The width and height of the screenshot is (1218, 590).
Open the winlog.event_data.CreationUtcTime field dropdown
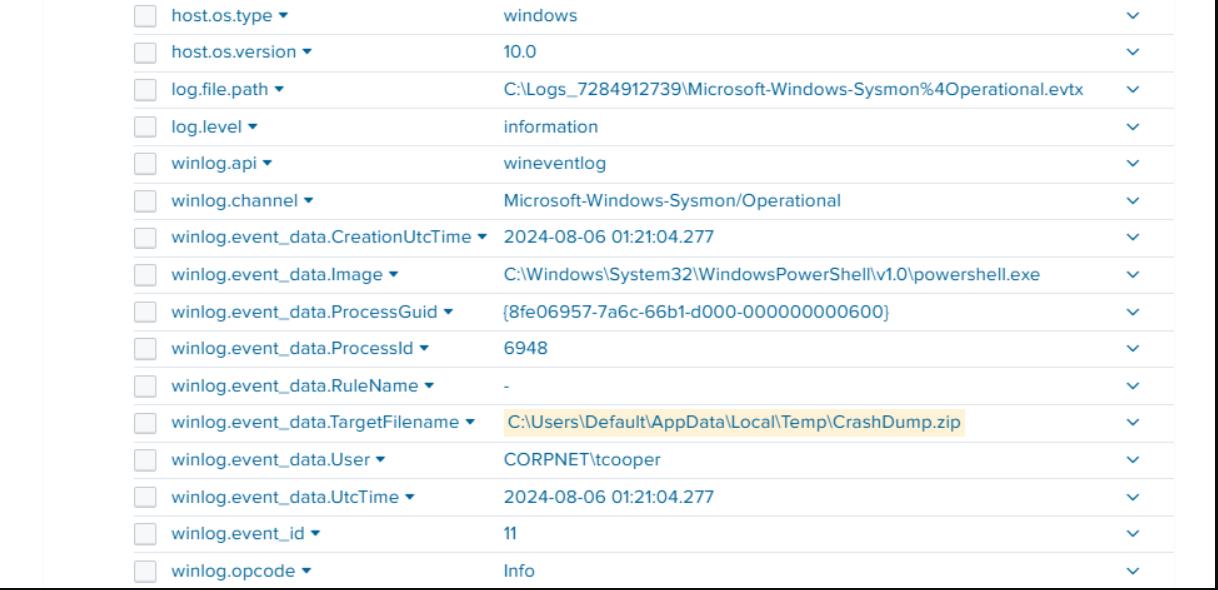[x=481, y=238]
